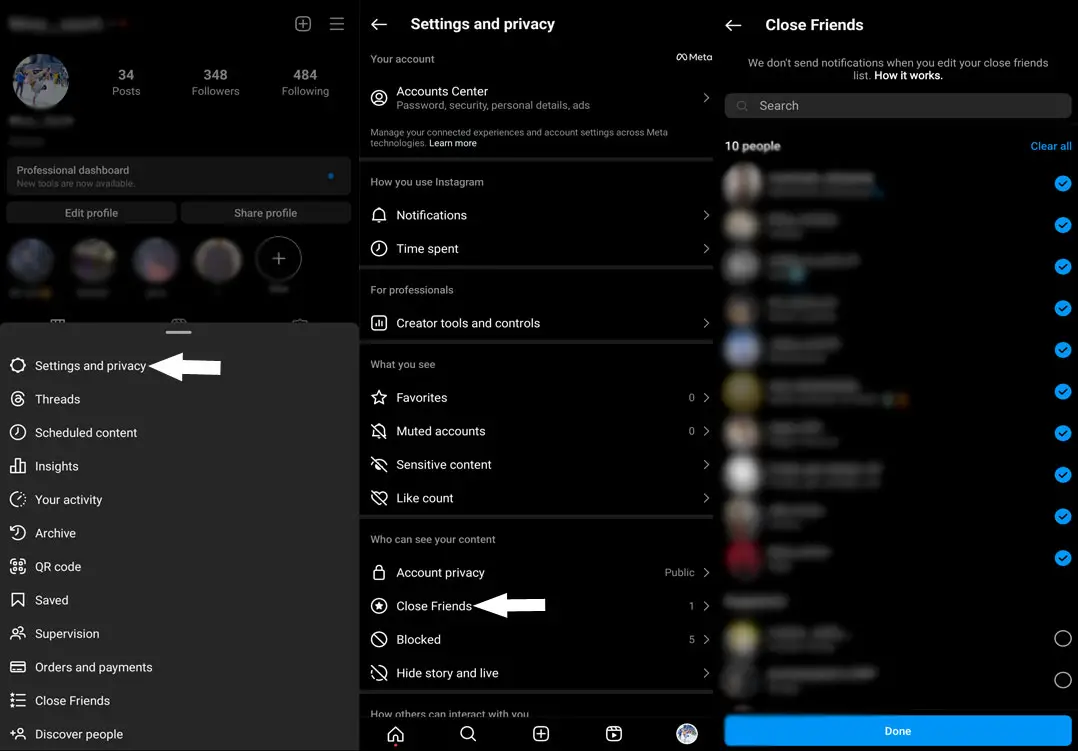Click the Favorites star icon

(x=379, y=398)
